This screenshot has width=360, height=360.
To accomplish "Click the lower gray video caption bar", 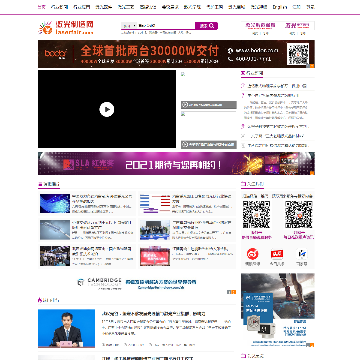I will [209, 145].
